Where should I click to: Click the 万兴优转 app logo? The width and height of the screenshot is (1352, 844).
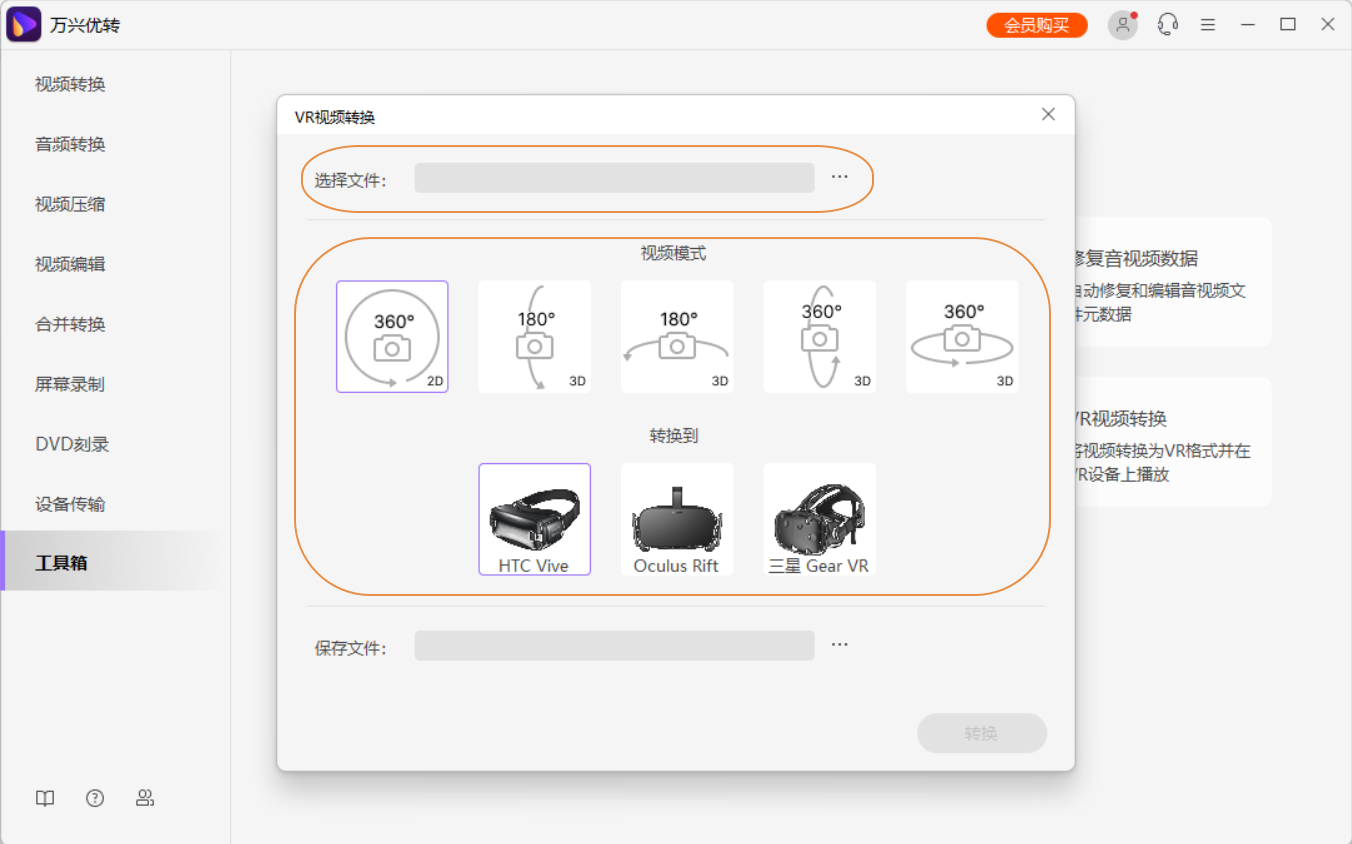(x=22, y=23)
